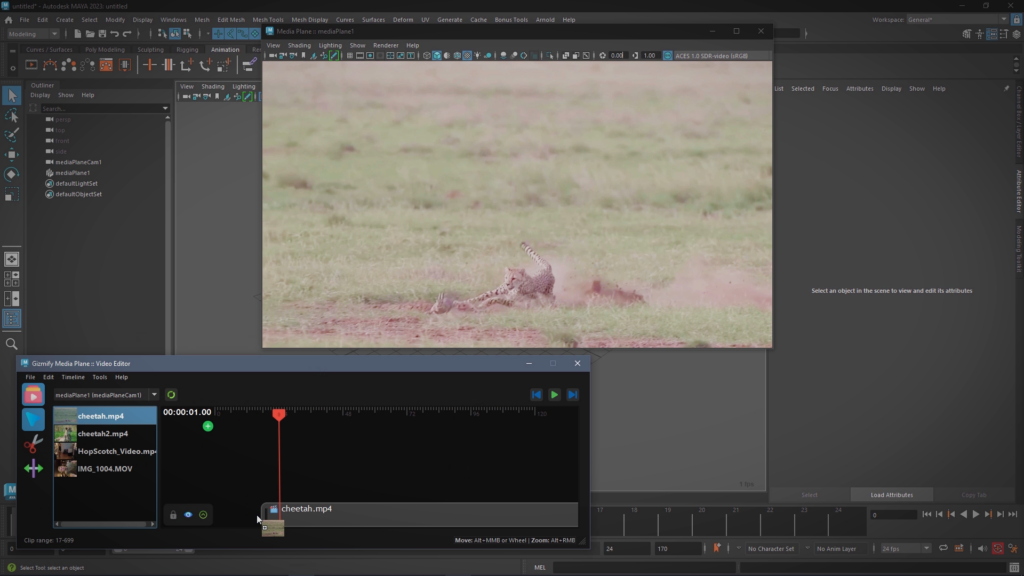Toggle the loop playback icon in the range slider
1024x576 pixels.
944,549
